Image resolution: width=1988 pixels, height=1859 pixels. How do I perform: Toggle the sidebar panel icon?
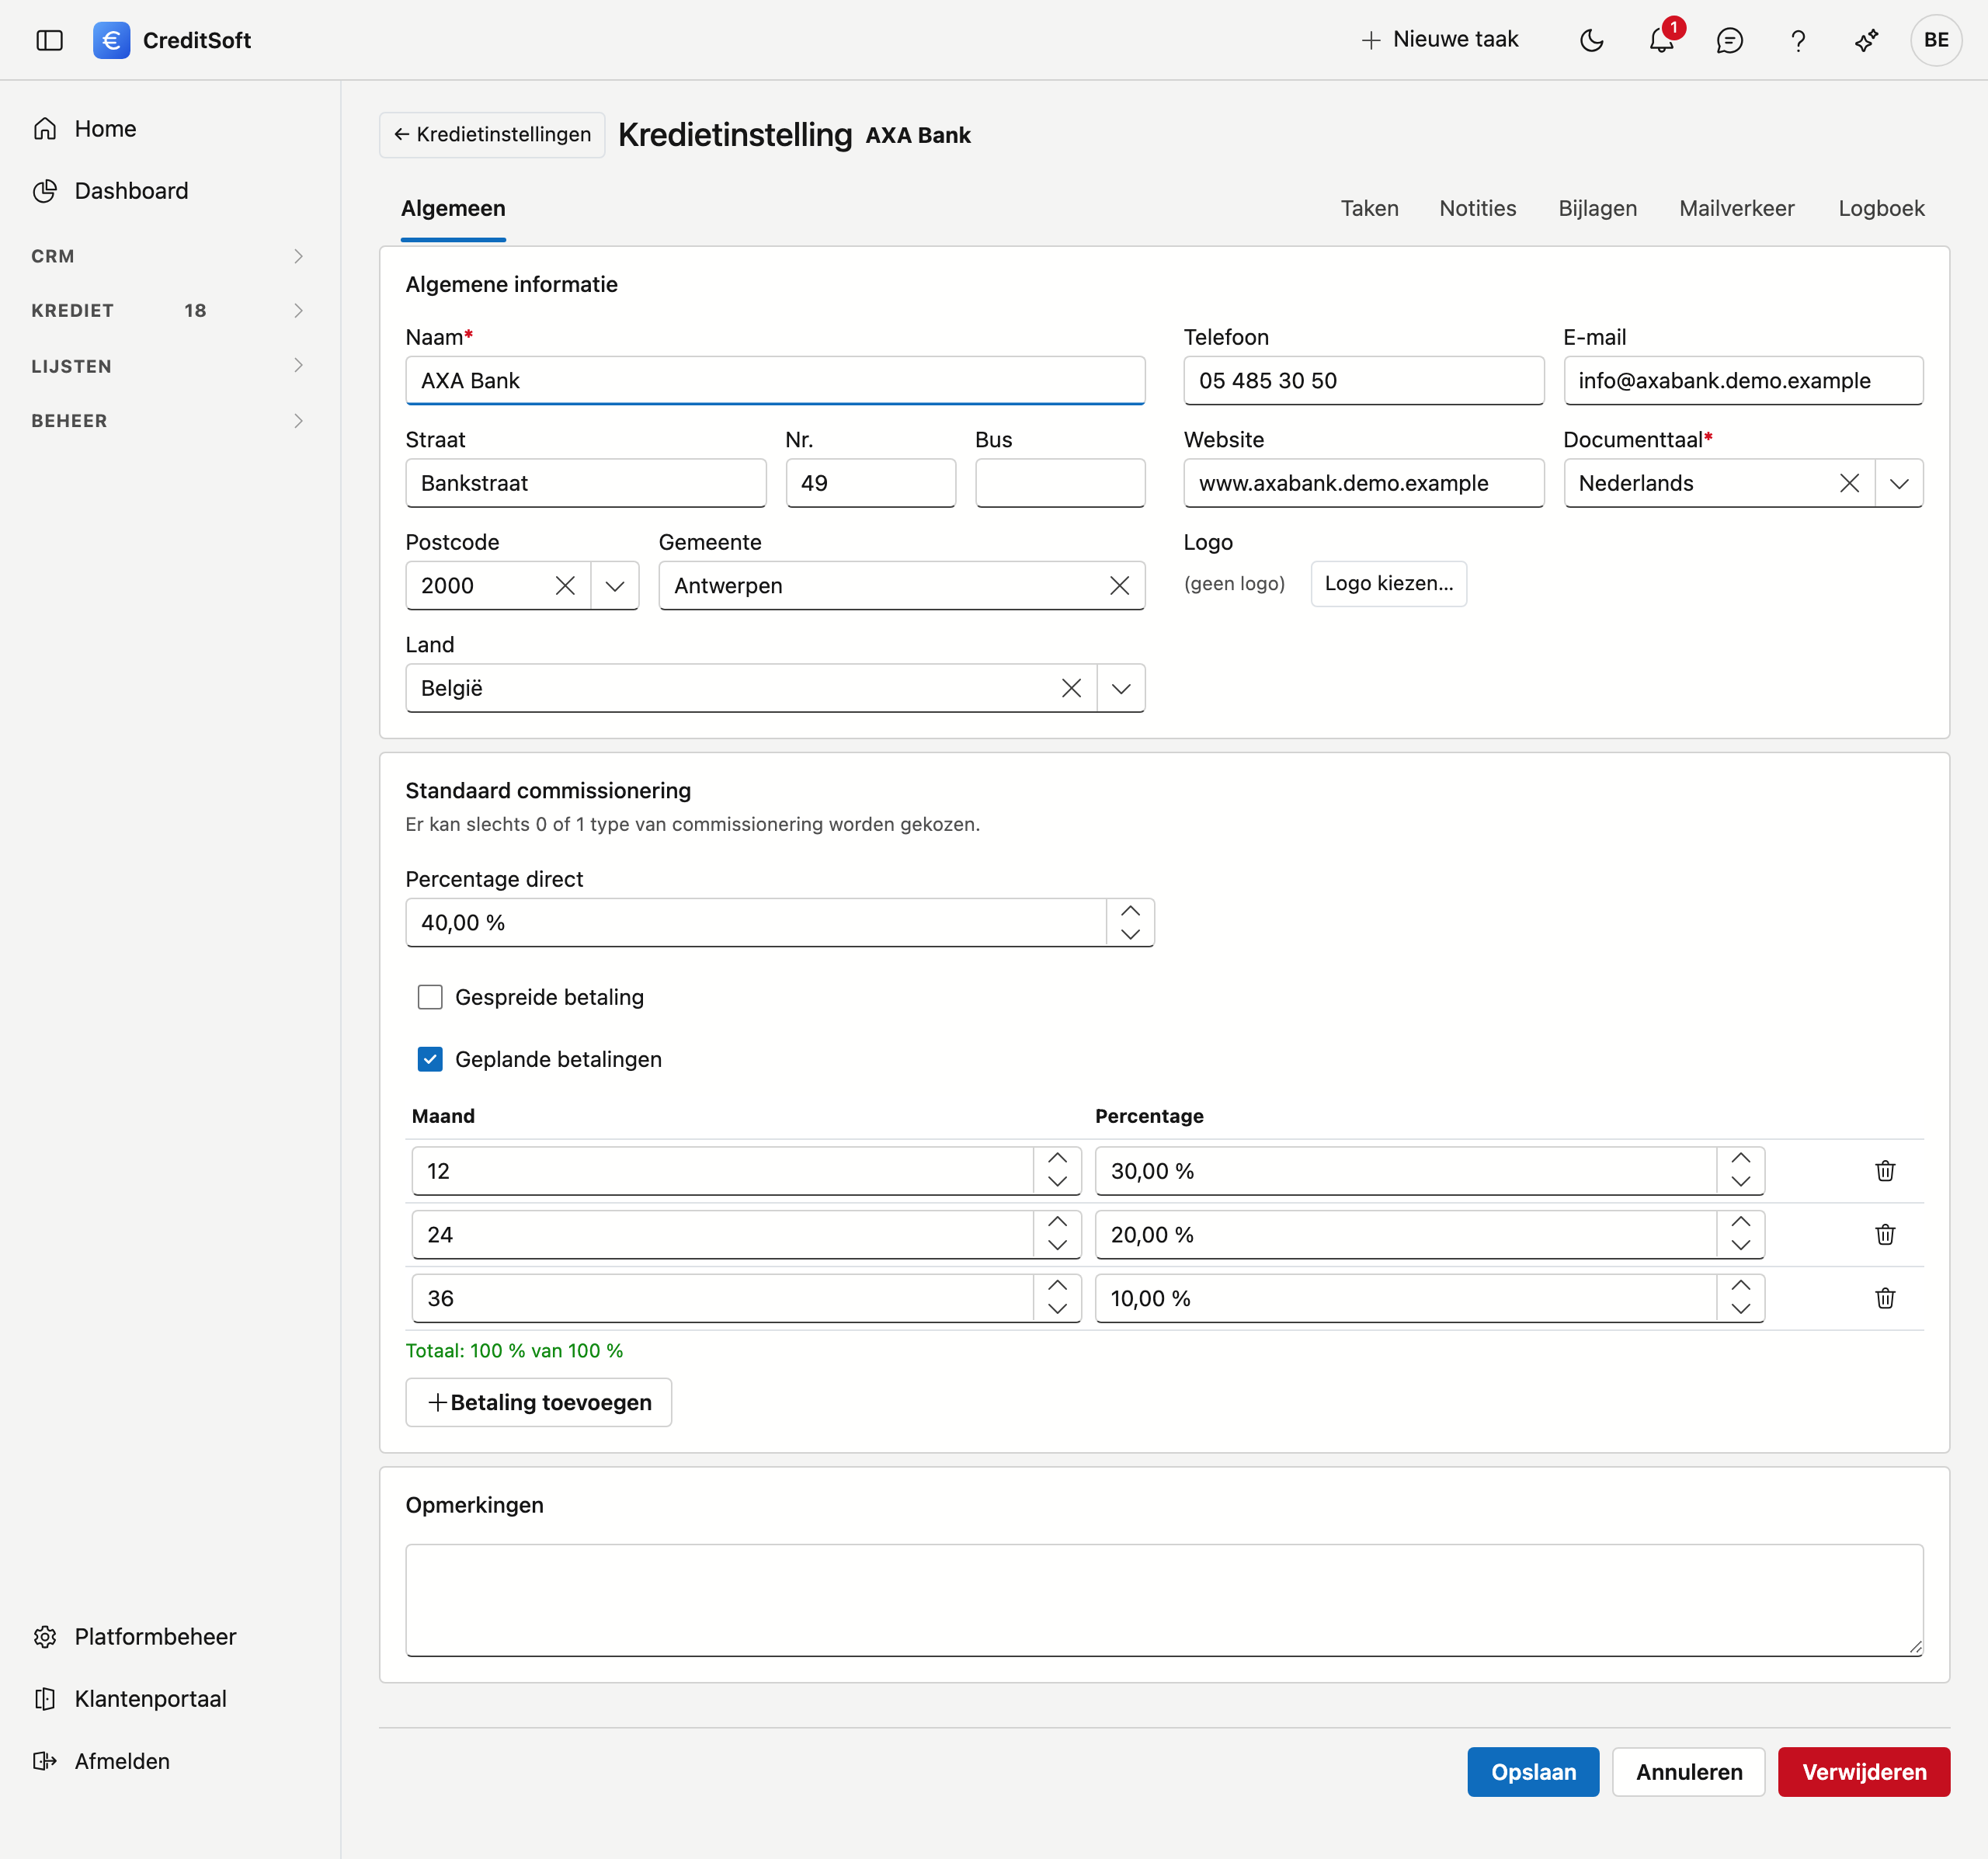coord(49,40)
